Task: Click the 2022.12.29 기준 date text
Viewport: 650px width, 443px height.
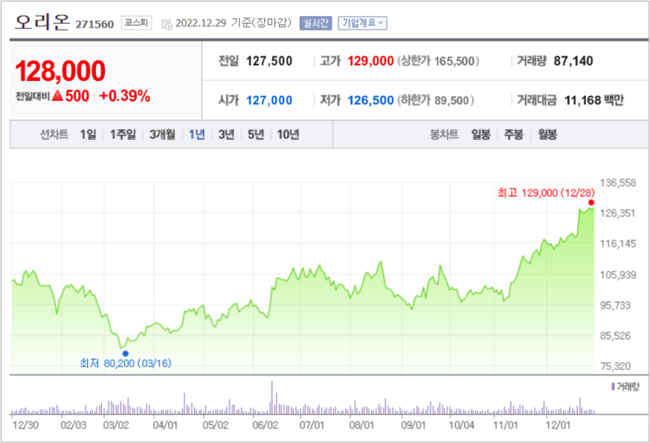Action: pos(233,23)
